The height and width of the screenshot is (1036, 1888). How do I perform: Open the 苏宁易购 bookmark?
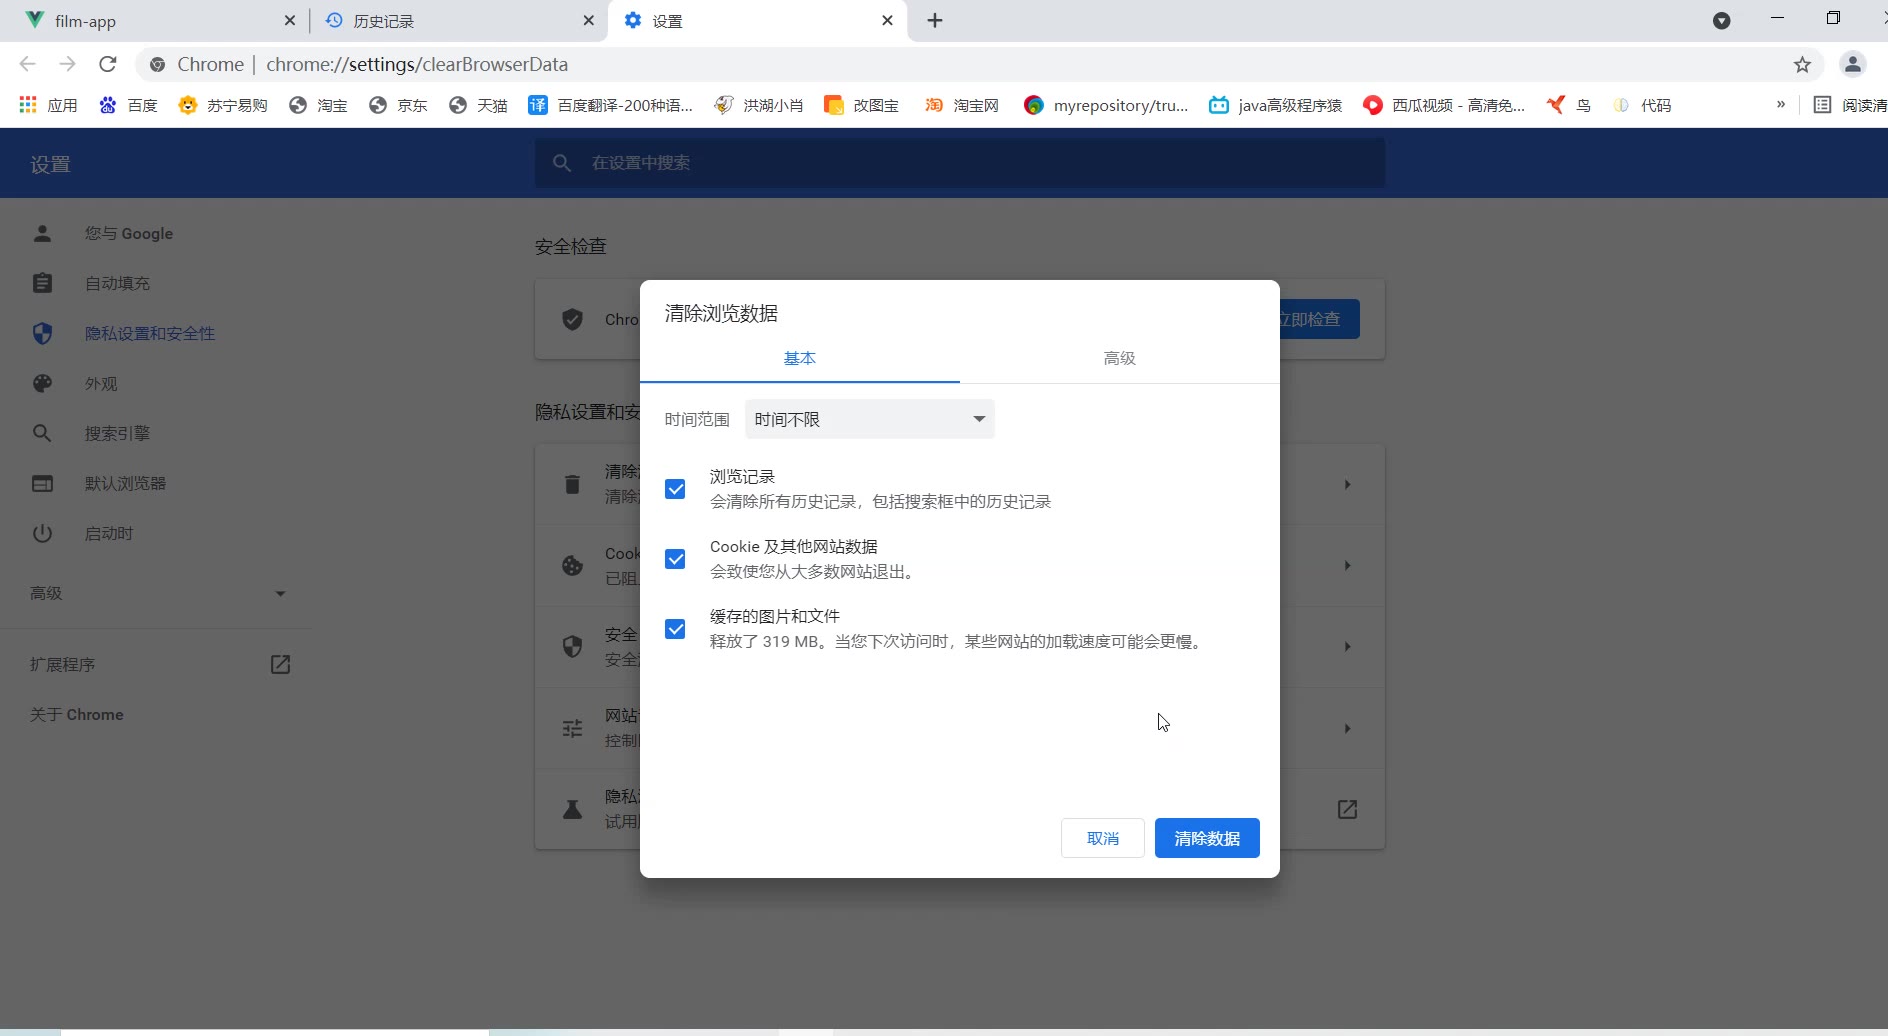[222, 105]
